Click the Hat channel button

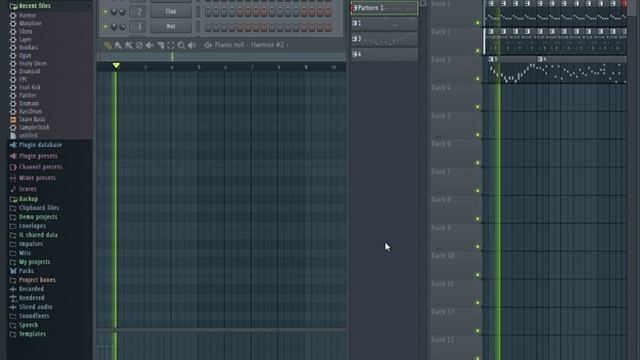pyautogui.click(x=171, y=27)
